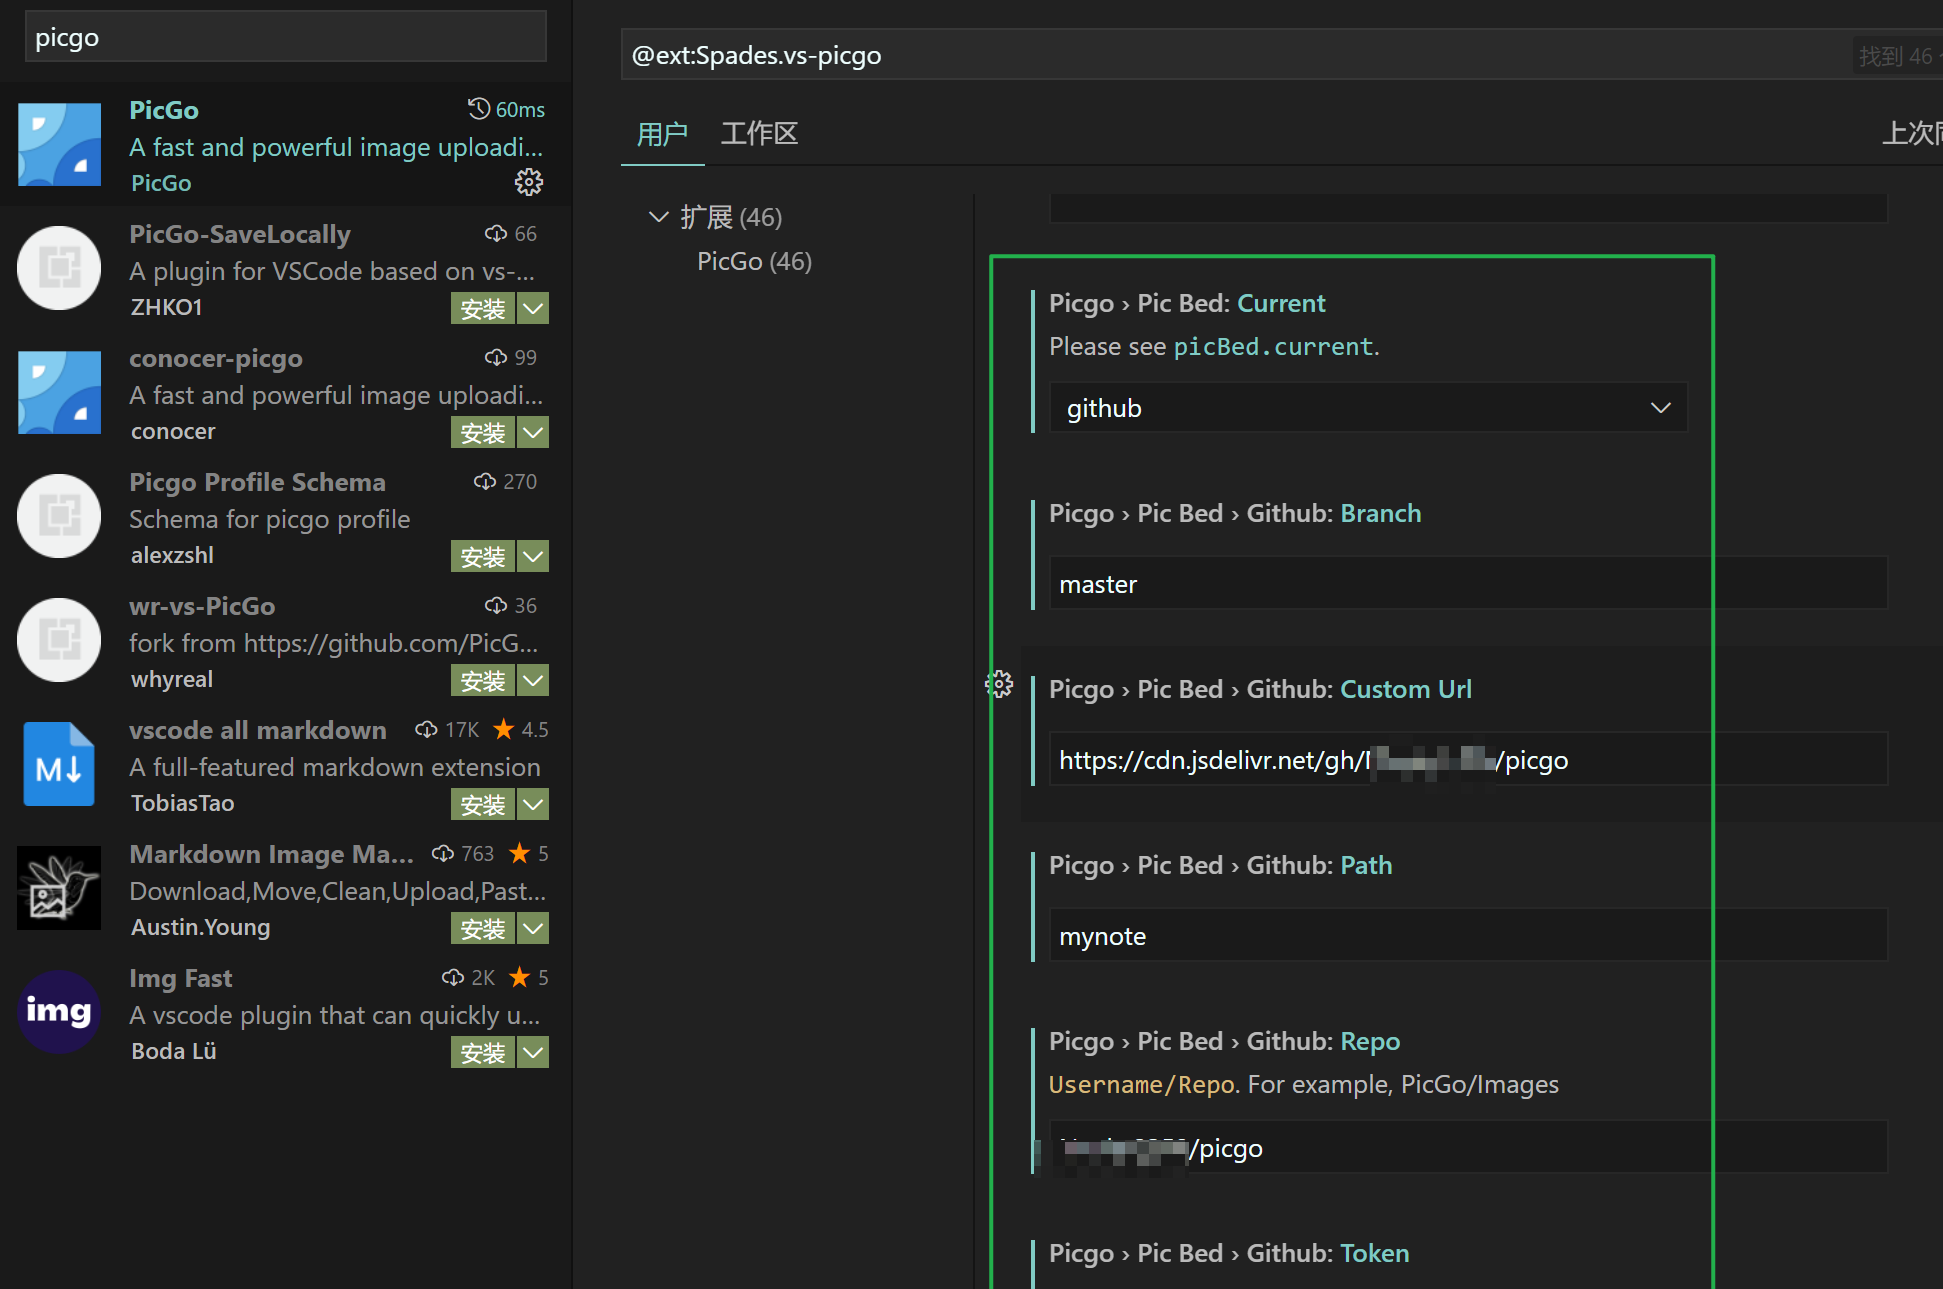1943x1289 pixels.
Task: Click the PicGo extension manage gear icon
Action: [x=528, y=182]
